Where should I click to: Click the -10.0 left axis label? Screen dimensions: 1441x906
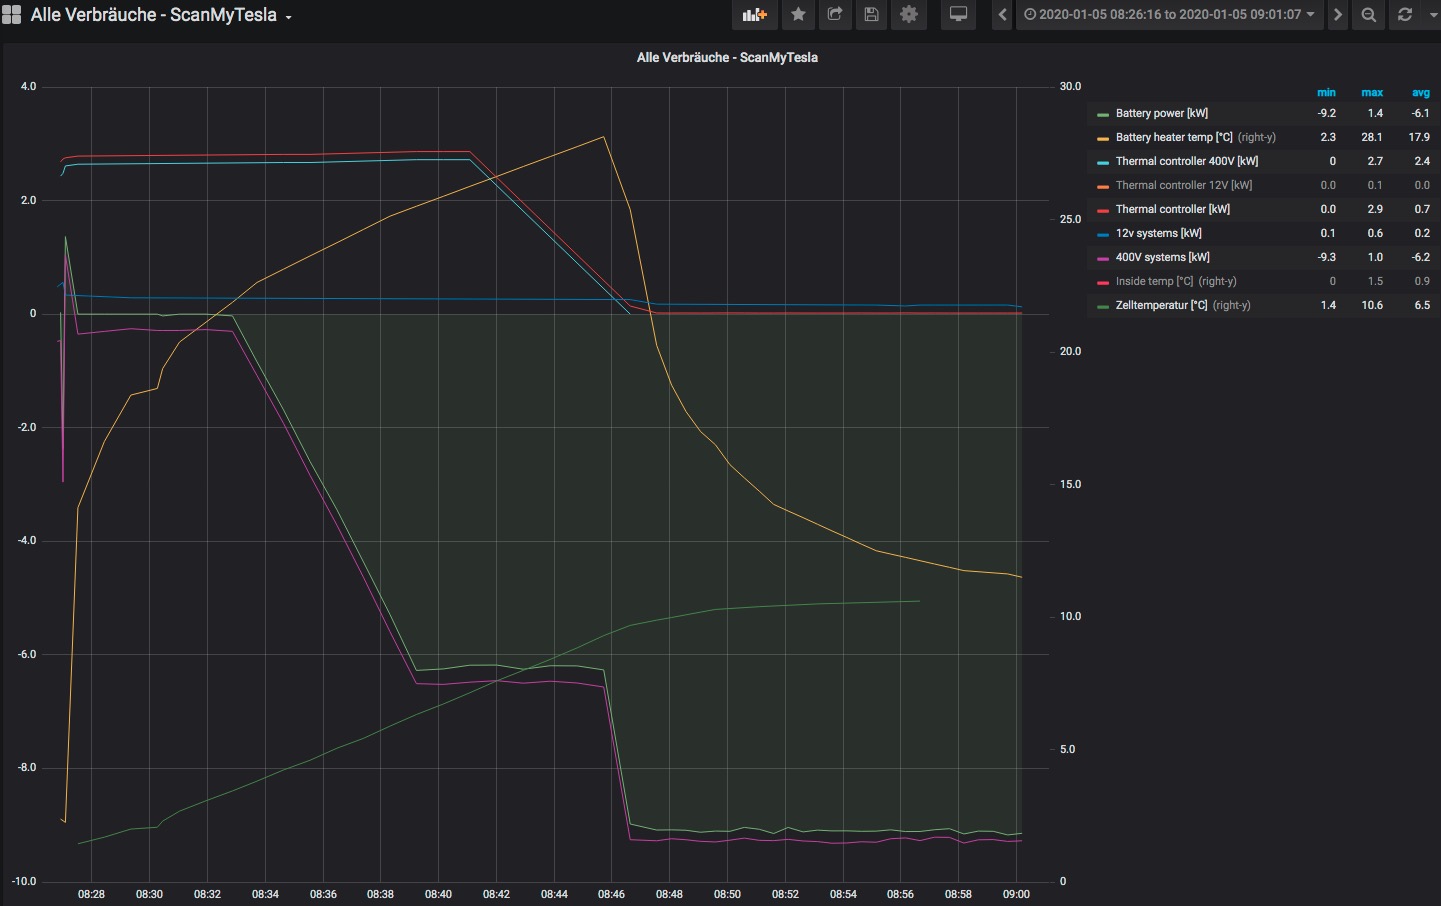[x=24, y=882]
